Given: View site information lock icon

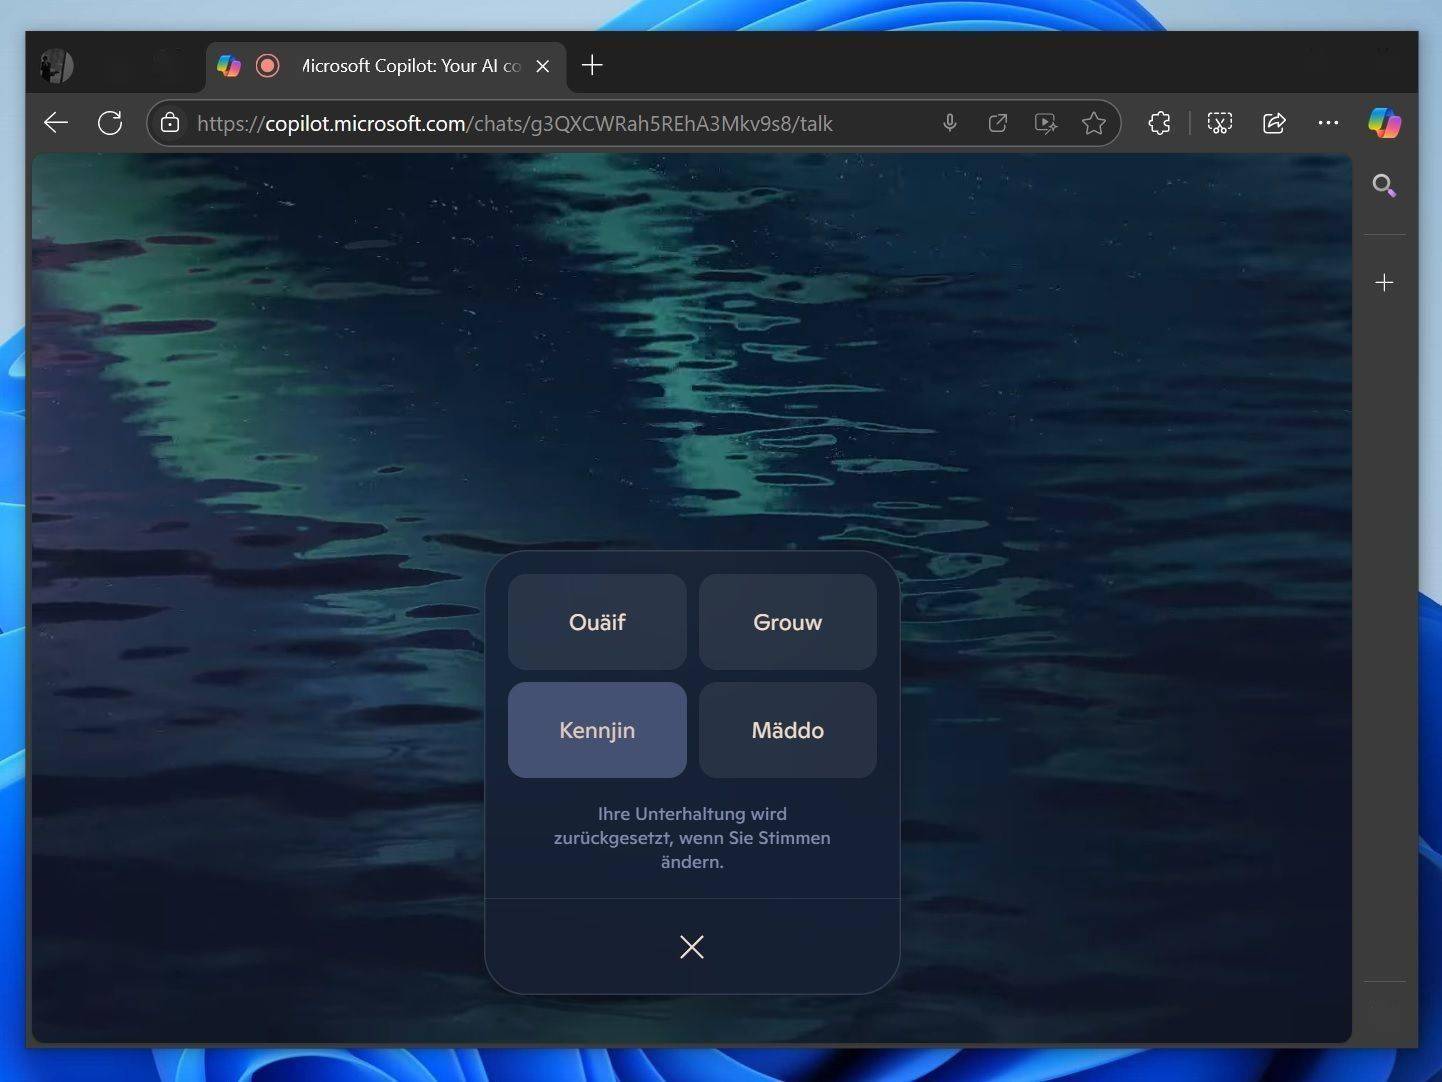Looking at the screenshot, I should coord(171,123).
